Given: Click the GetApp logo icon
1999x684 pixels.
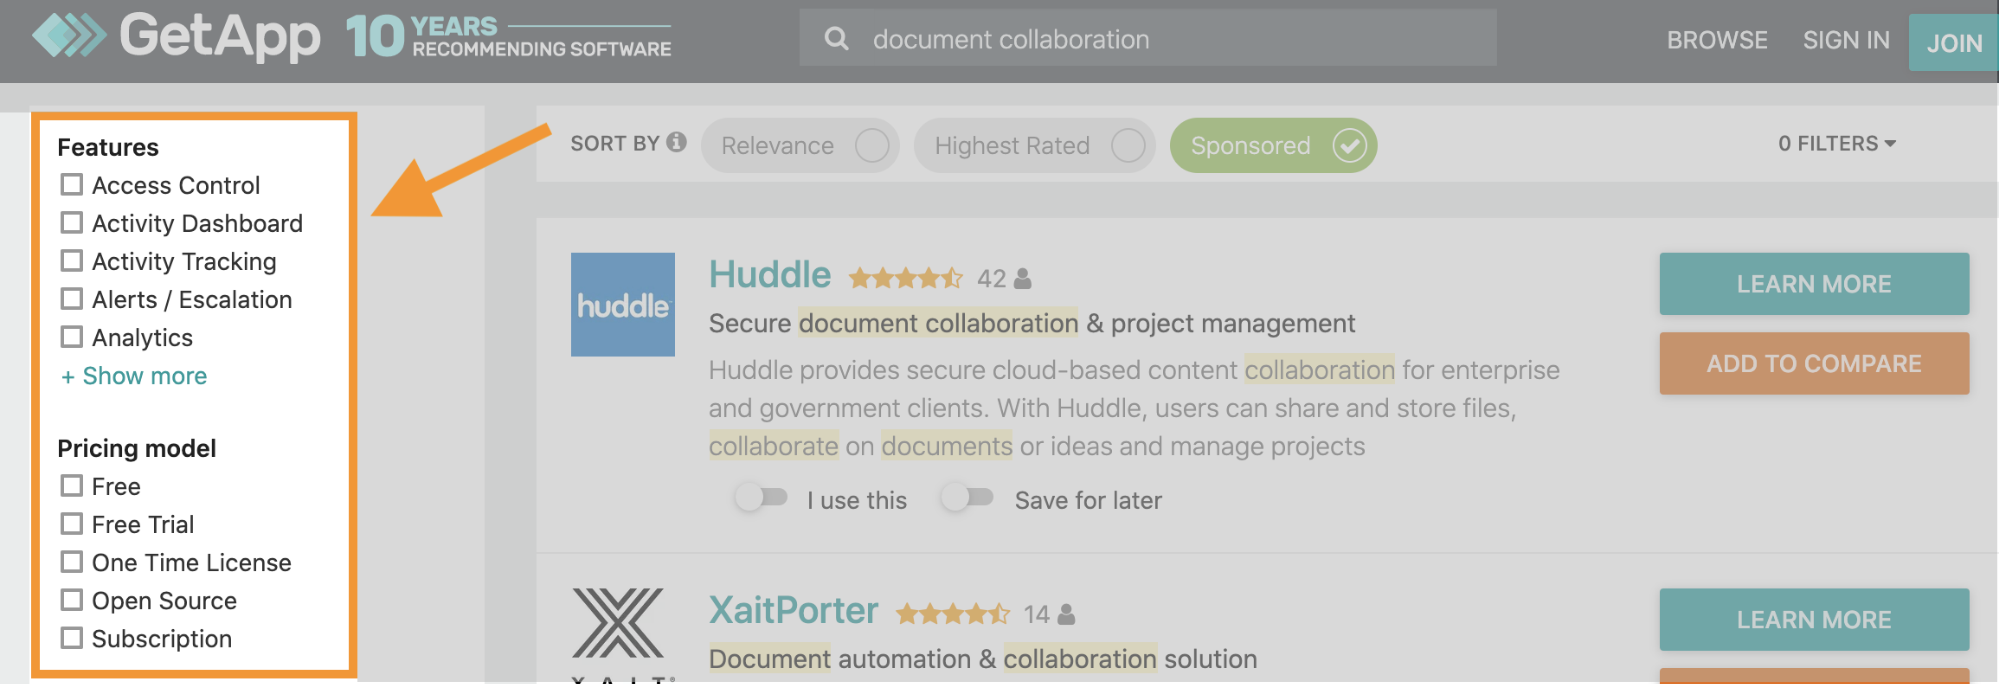Looking at the screenshot, I should [69, 36].
